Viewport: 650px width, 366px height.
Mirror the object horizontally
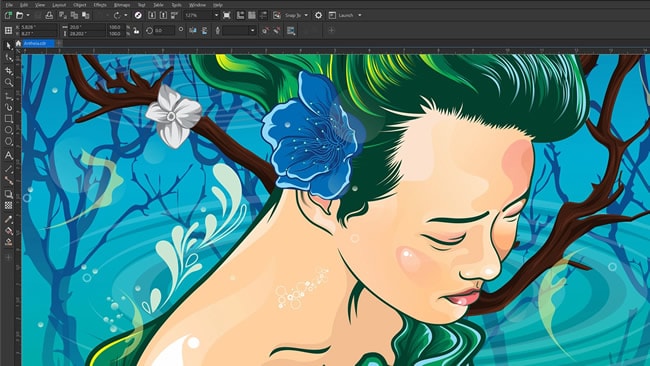(193, 30)
